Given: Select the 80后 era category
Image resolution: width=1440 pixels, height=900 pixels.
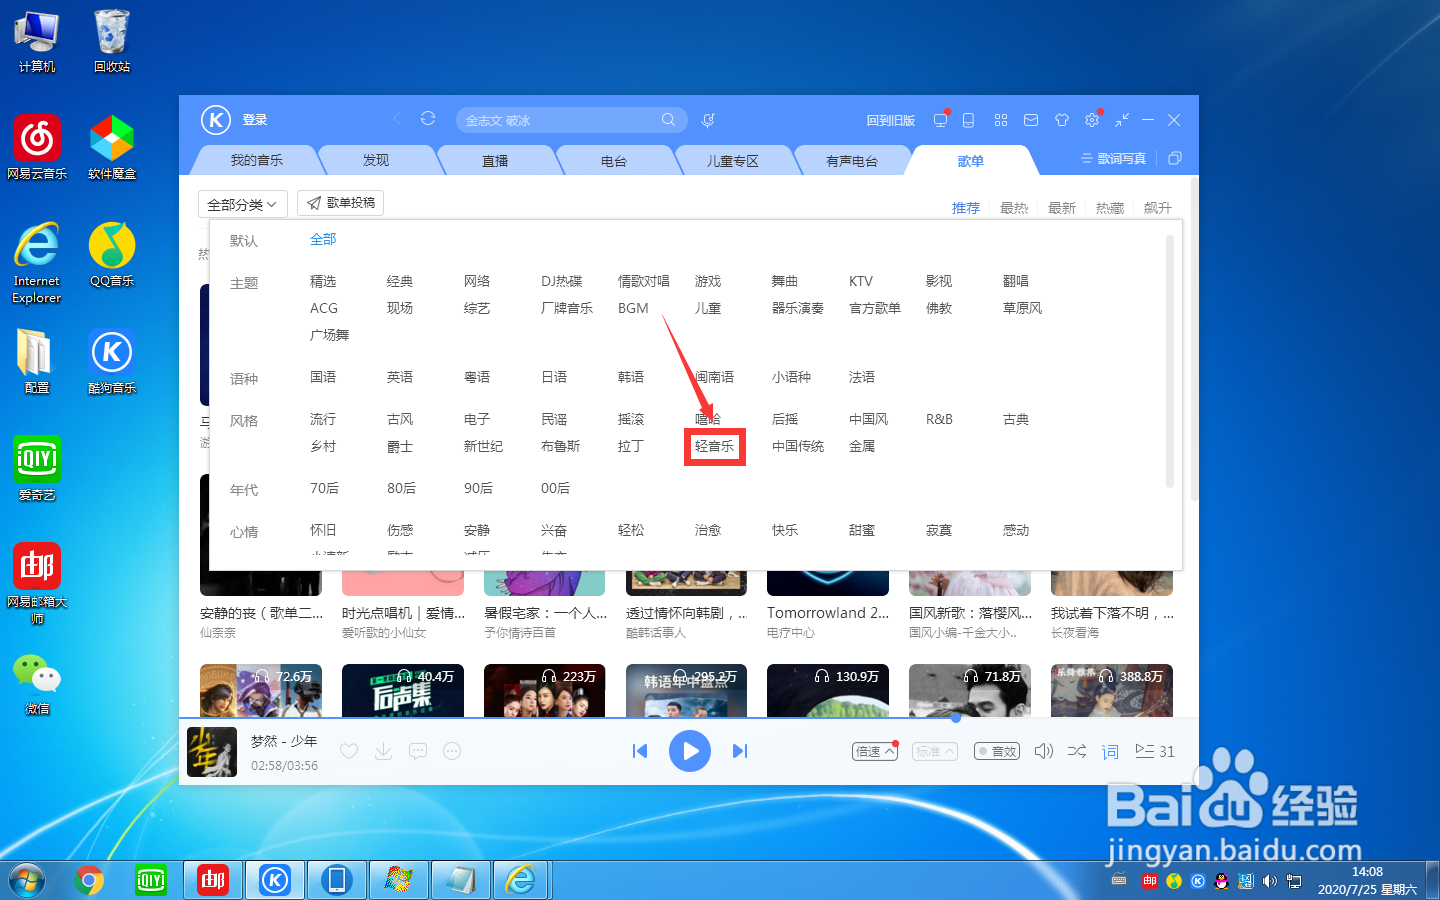Looking at the screenshot, I should coord(401,488).
